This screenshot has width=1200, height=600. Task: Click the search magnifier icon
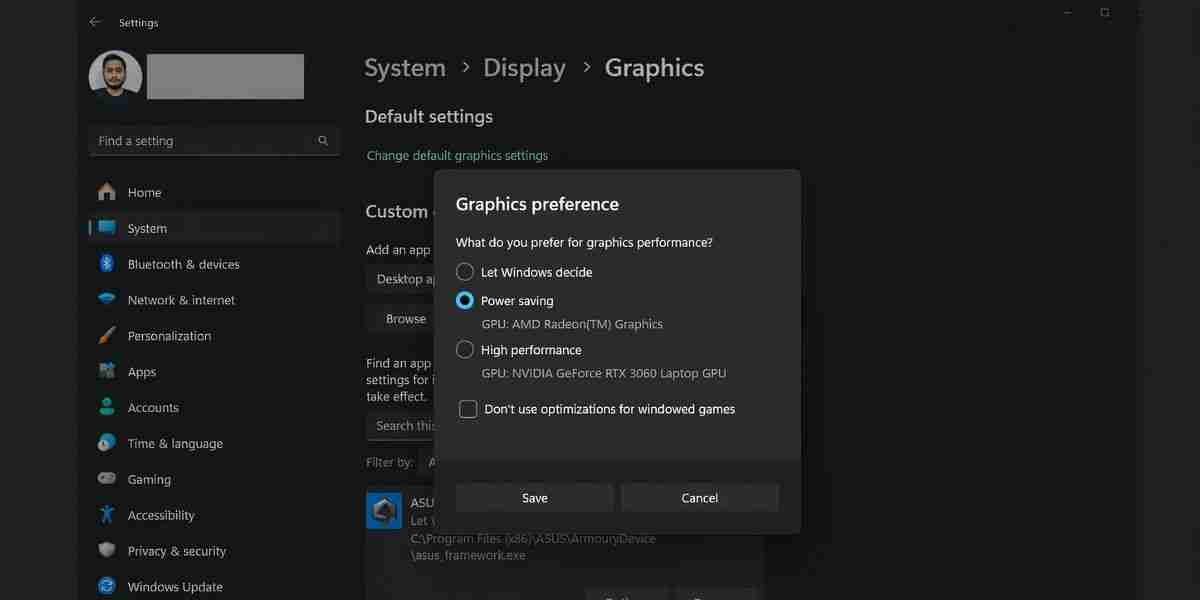[323, 141]
